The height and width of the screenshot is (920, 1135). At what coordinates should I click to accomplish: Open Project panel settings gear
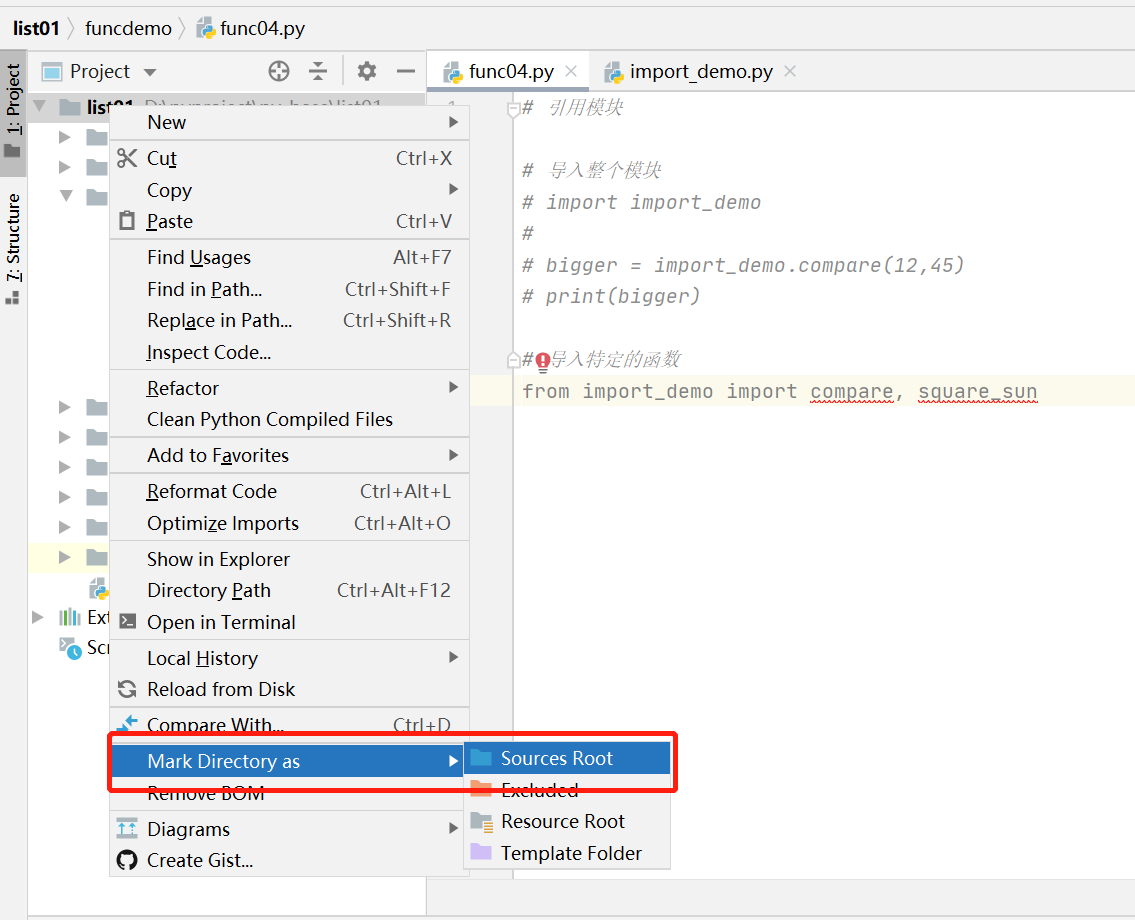pyautogui.click(x=367, y=71)
